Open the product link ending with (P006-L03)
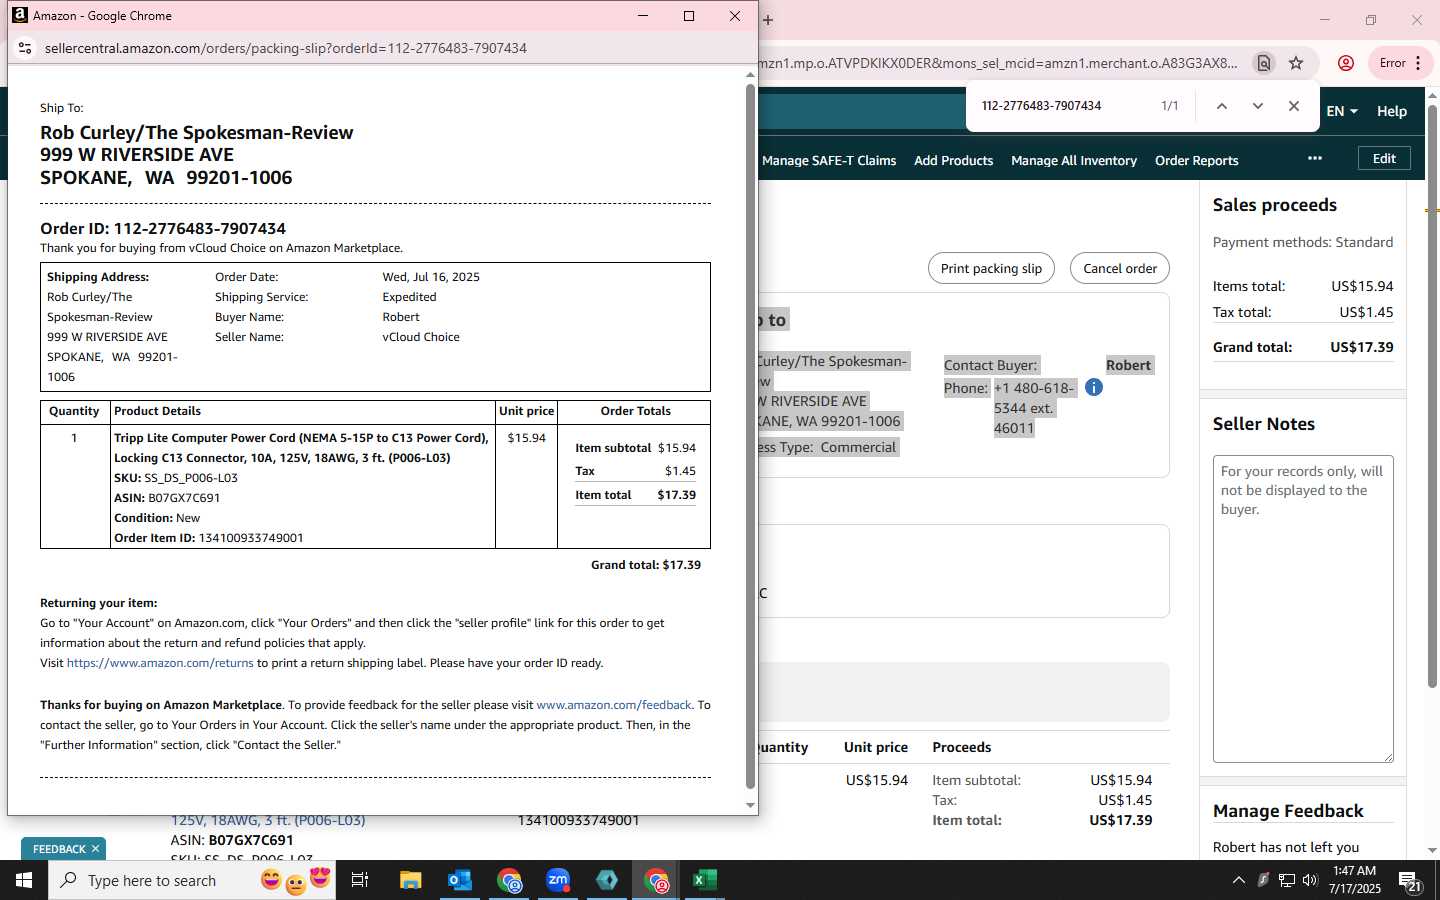 268,820
